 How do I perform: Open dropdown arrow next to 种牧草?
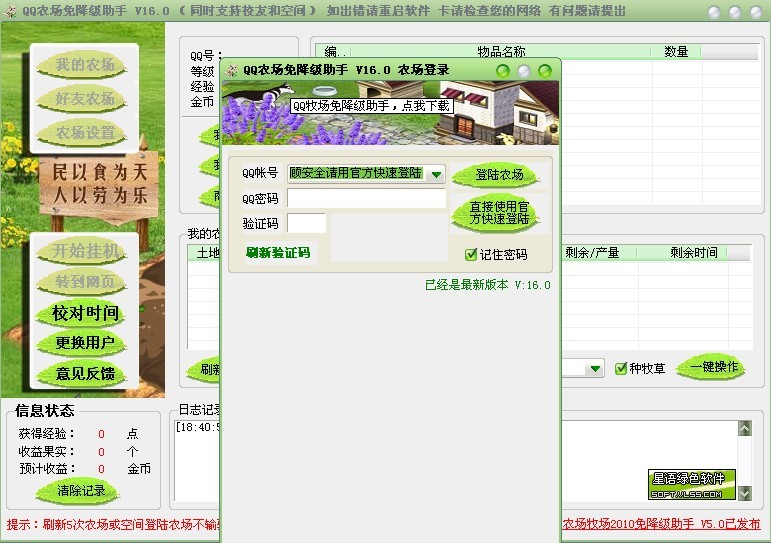(595, 368)
